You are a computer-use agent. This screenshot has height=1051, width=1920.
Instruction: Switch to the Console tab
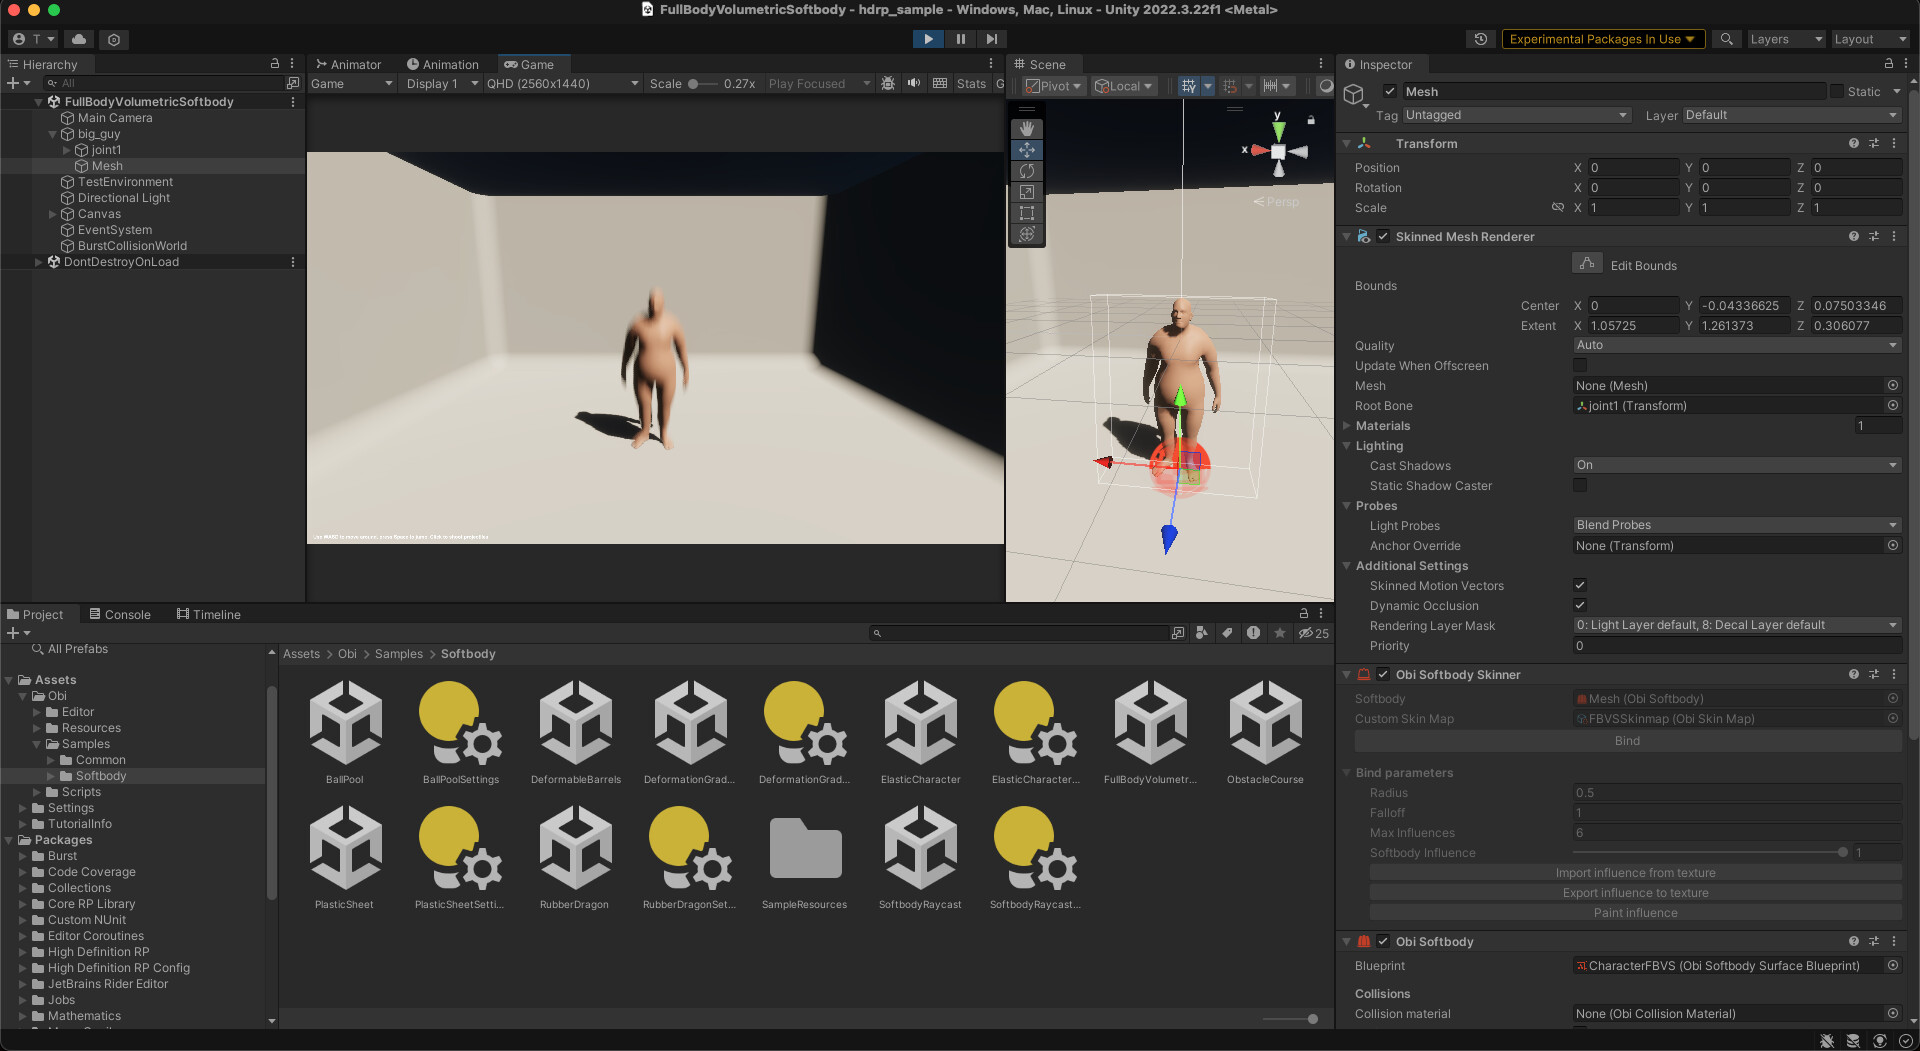(121, 614)
